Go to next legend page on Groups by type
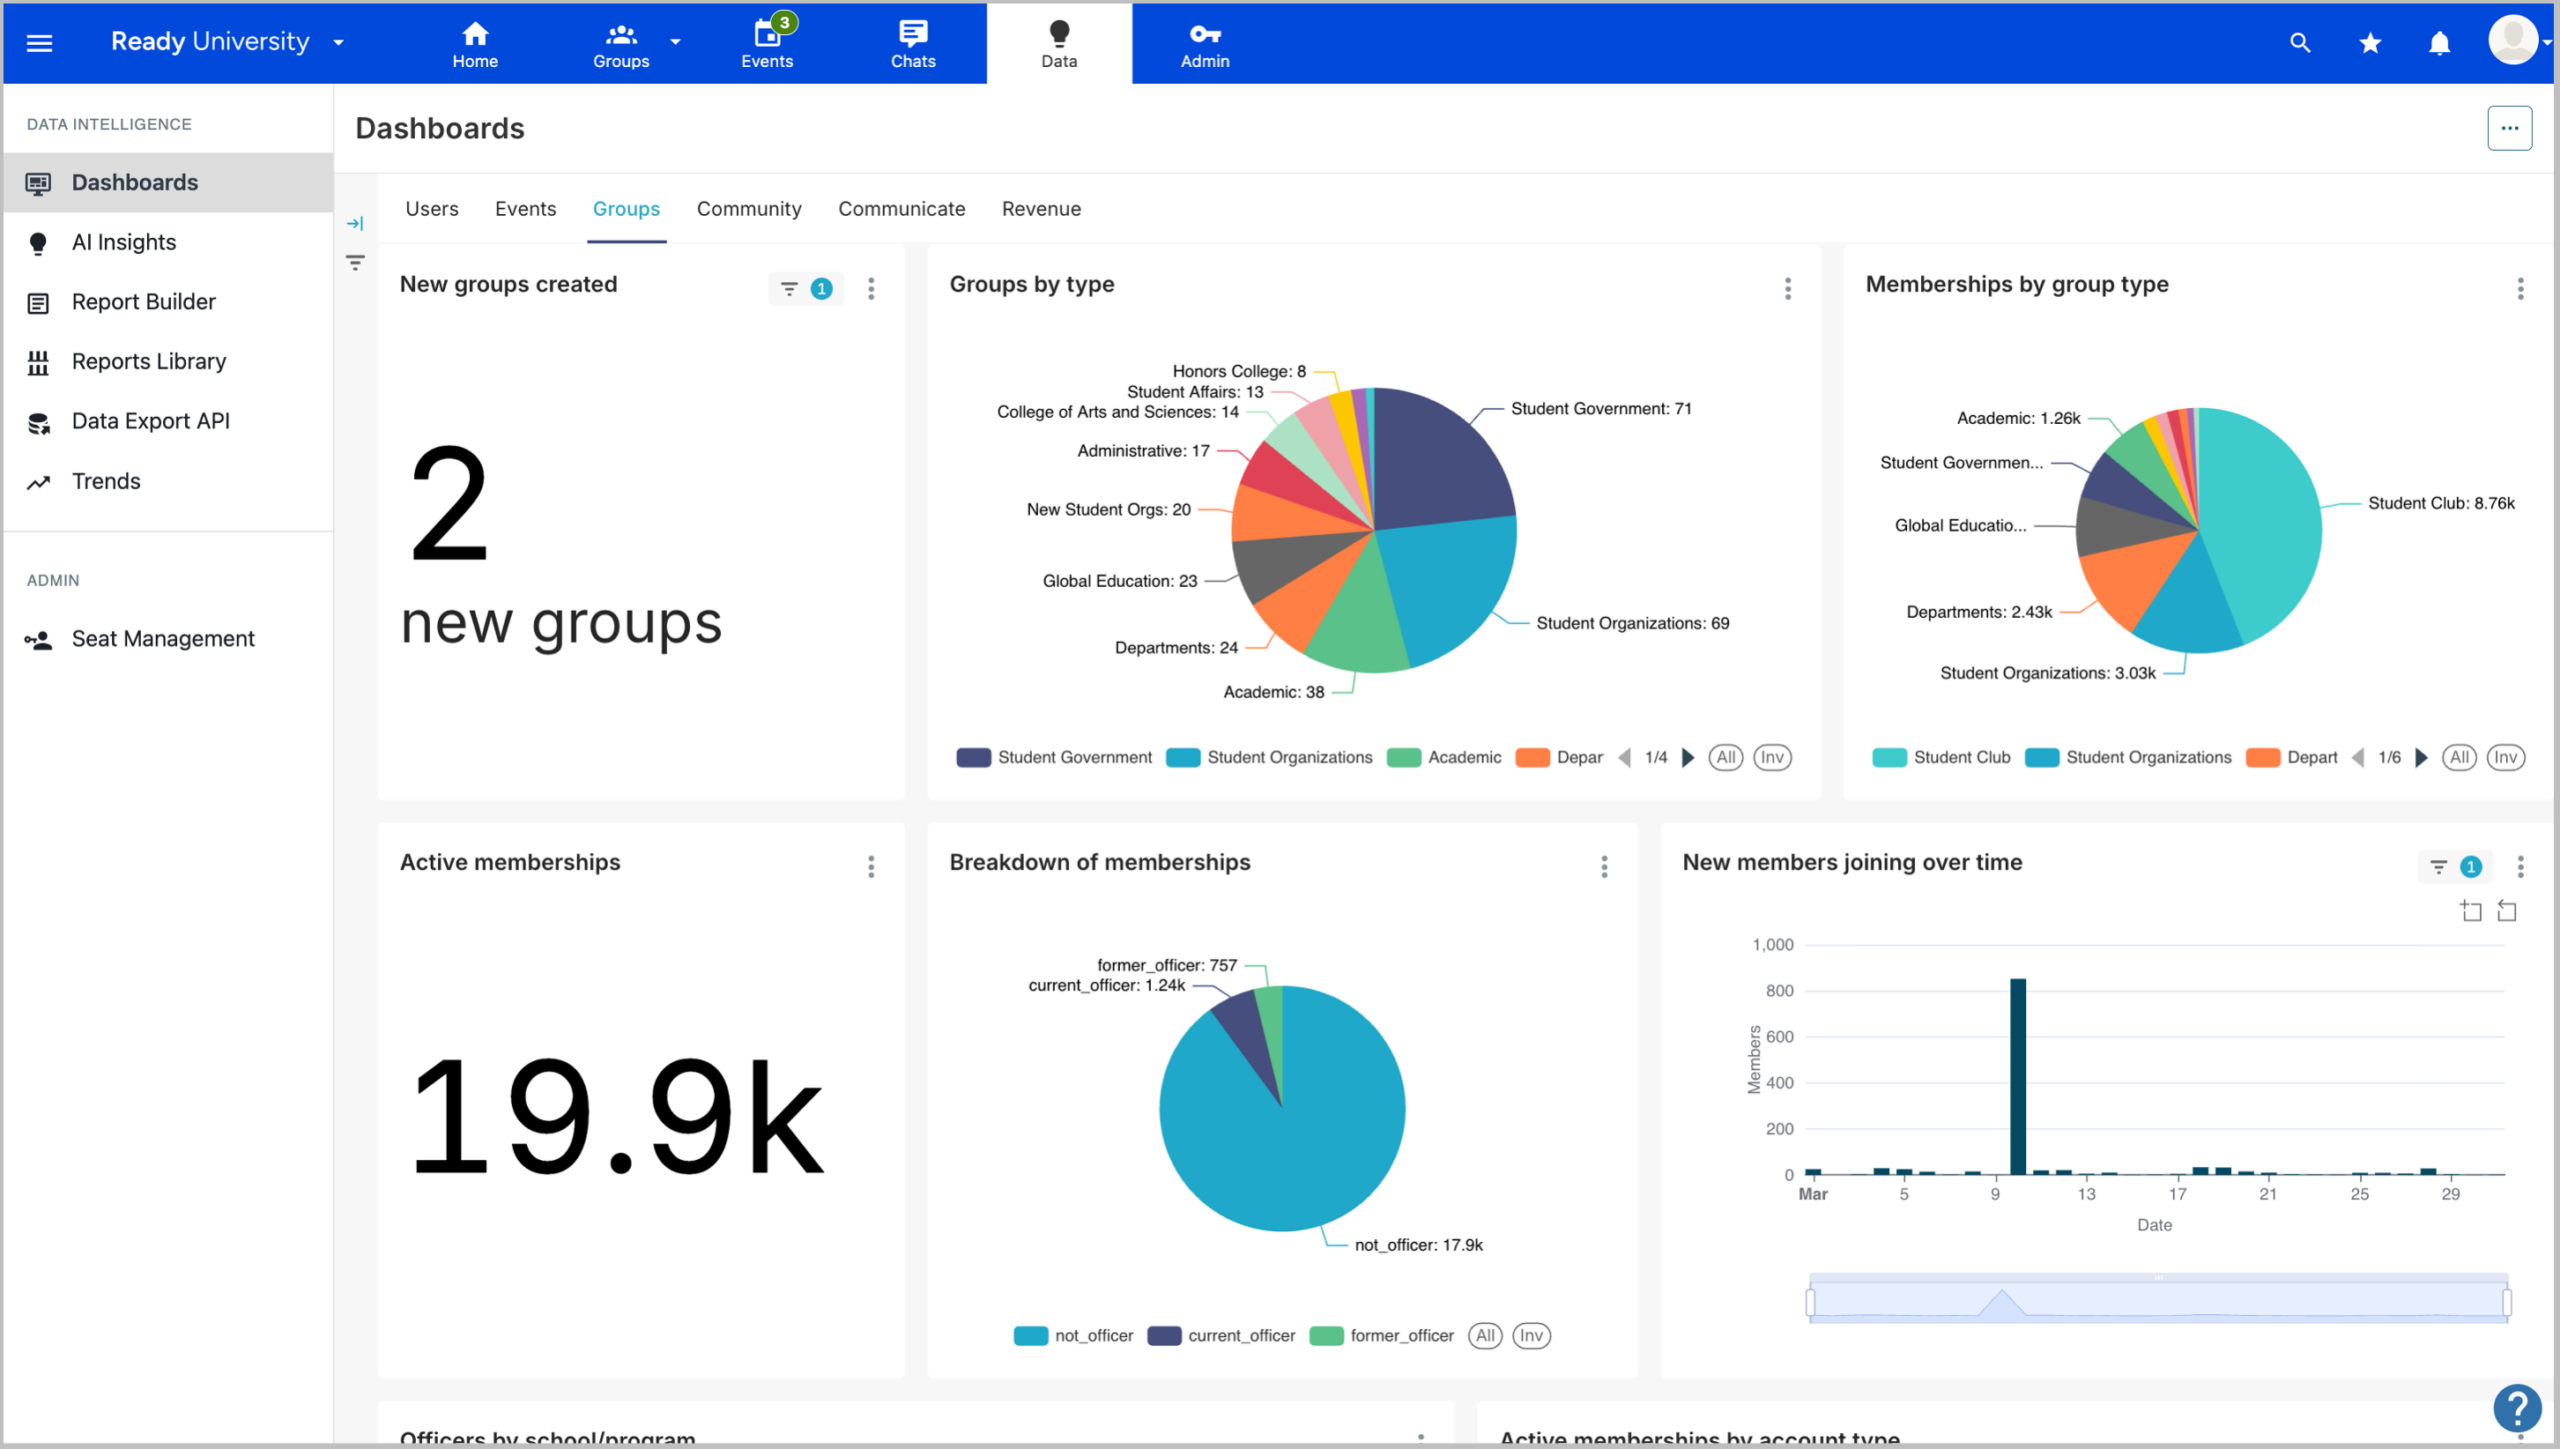This screenshot has width=2560, height=1449. tap(1689, 757)
